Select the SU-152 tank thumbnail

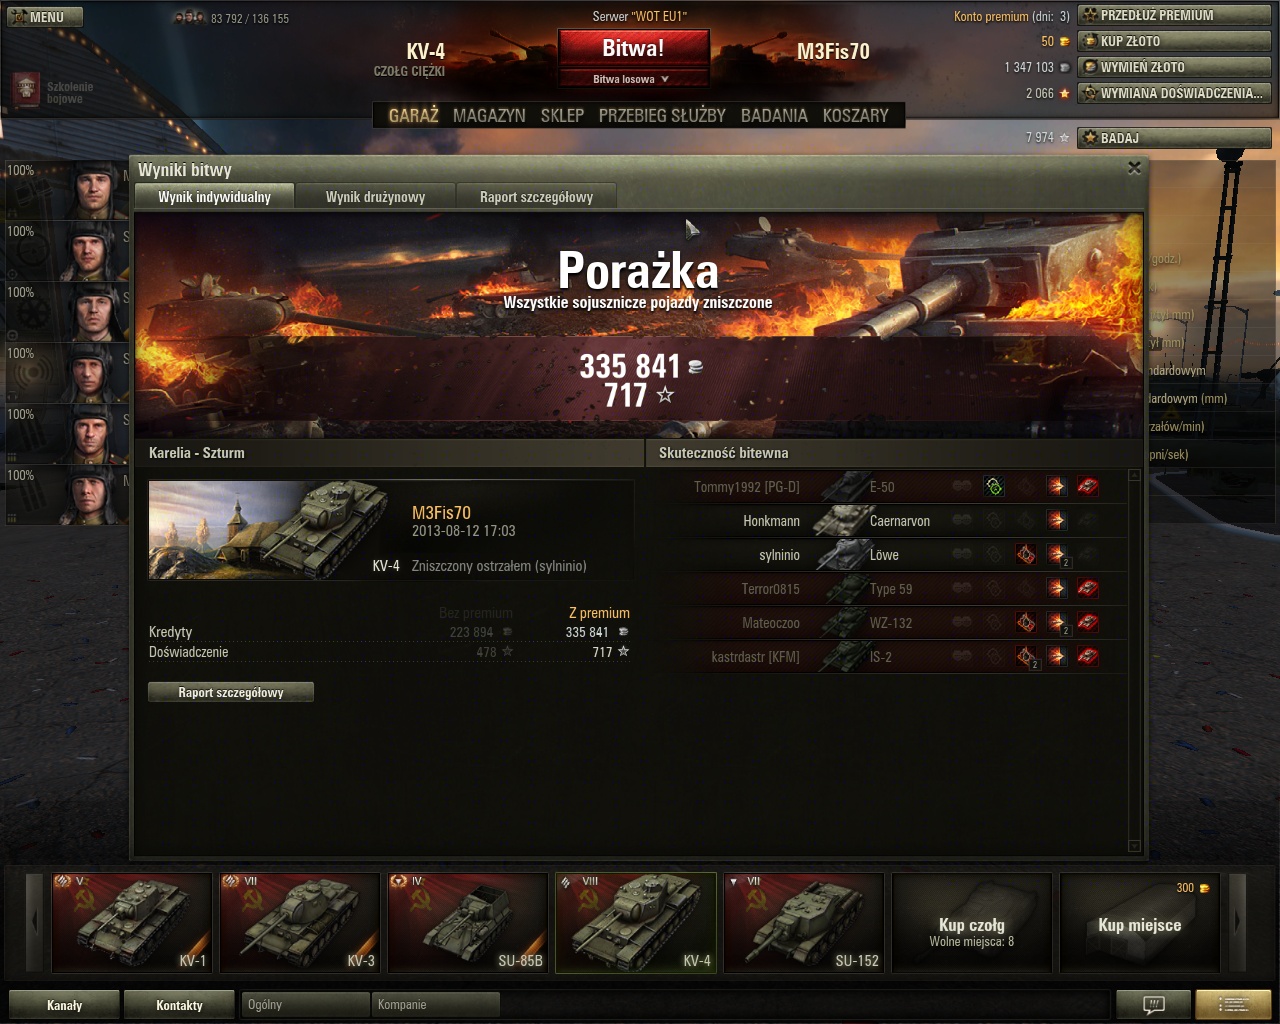coord(804,922)
